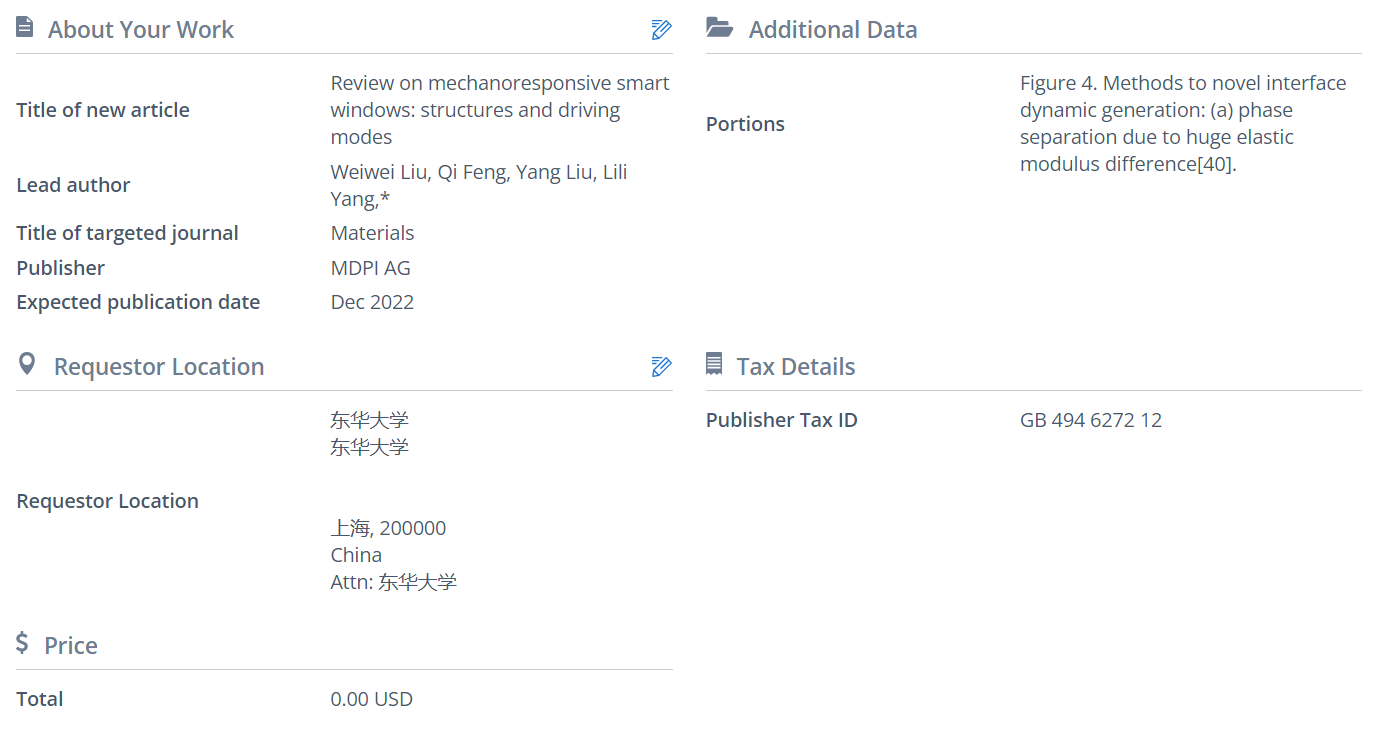This screenshot has height=733, width=1377.
Task: Click the open folder icon beside Additional Data
Action: pyautogui.click(x=719, y=28)
